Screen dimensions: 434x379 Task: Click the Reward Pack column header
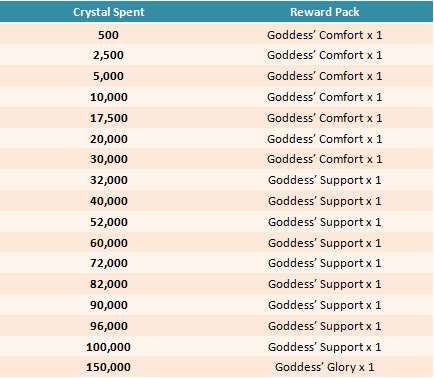click(325, 12)
